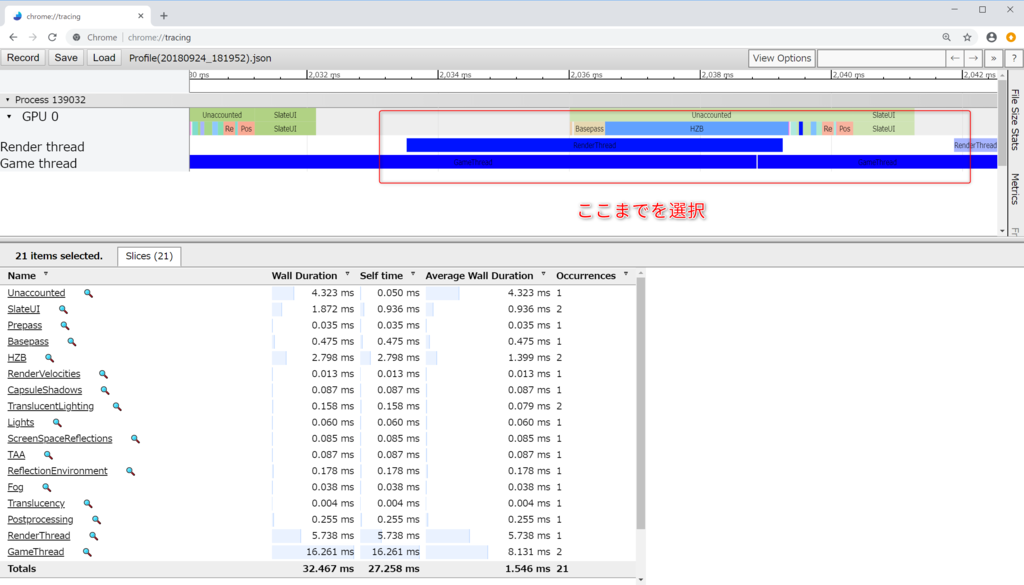Open tracing help with question mark button
Viewport: 1024px width, 585px height.
(x=1014, y=58)
